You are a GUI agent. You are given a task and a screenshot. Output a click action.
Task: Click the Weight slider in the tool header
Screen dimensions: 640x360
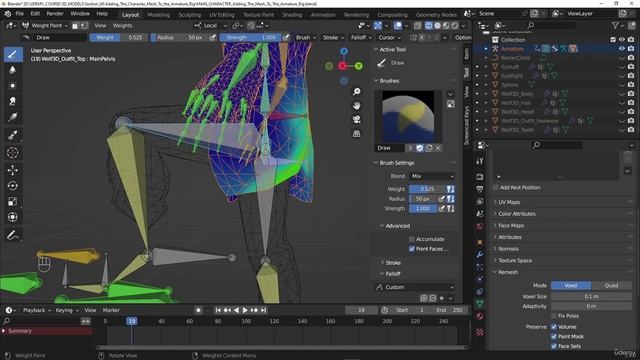coord(118,38)
